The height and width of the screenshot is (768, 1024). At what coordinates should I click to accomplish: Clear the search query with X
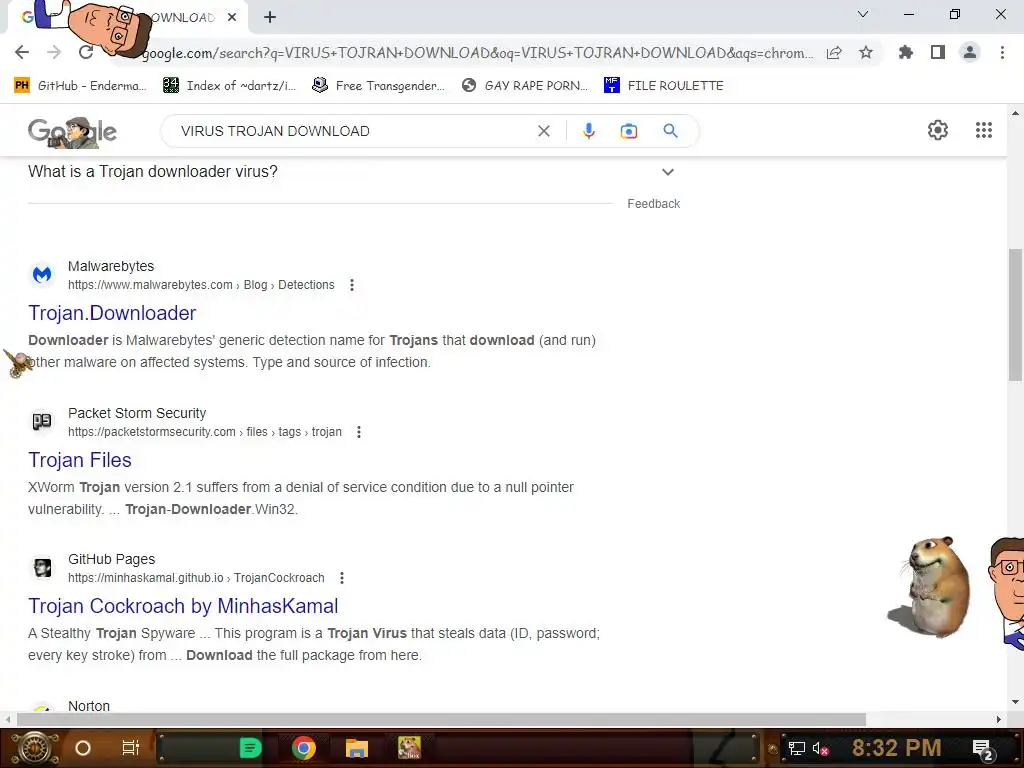543,131
